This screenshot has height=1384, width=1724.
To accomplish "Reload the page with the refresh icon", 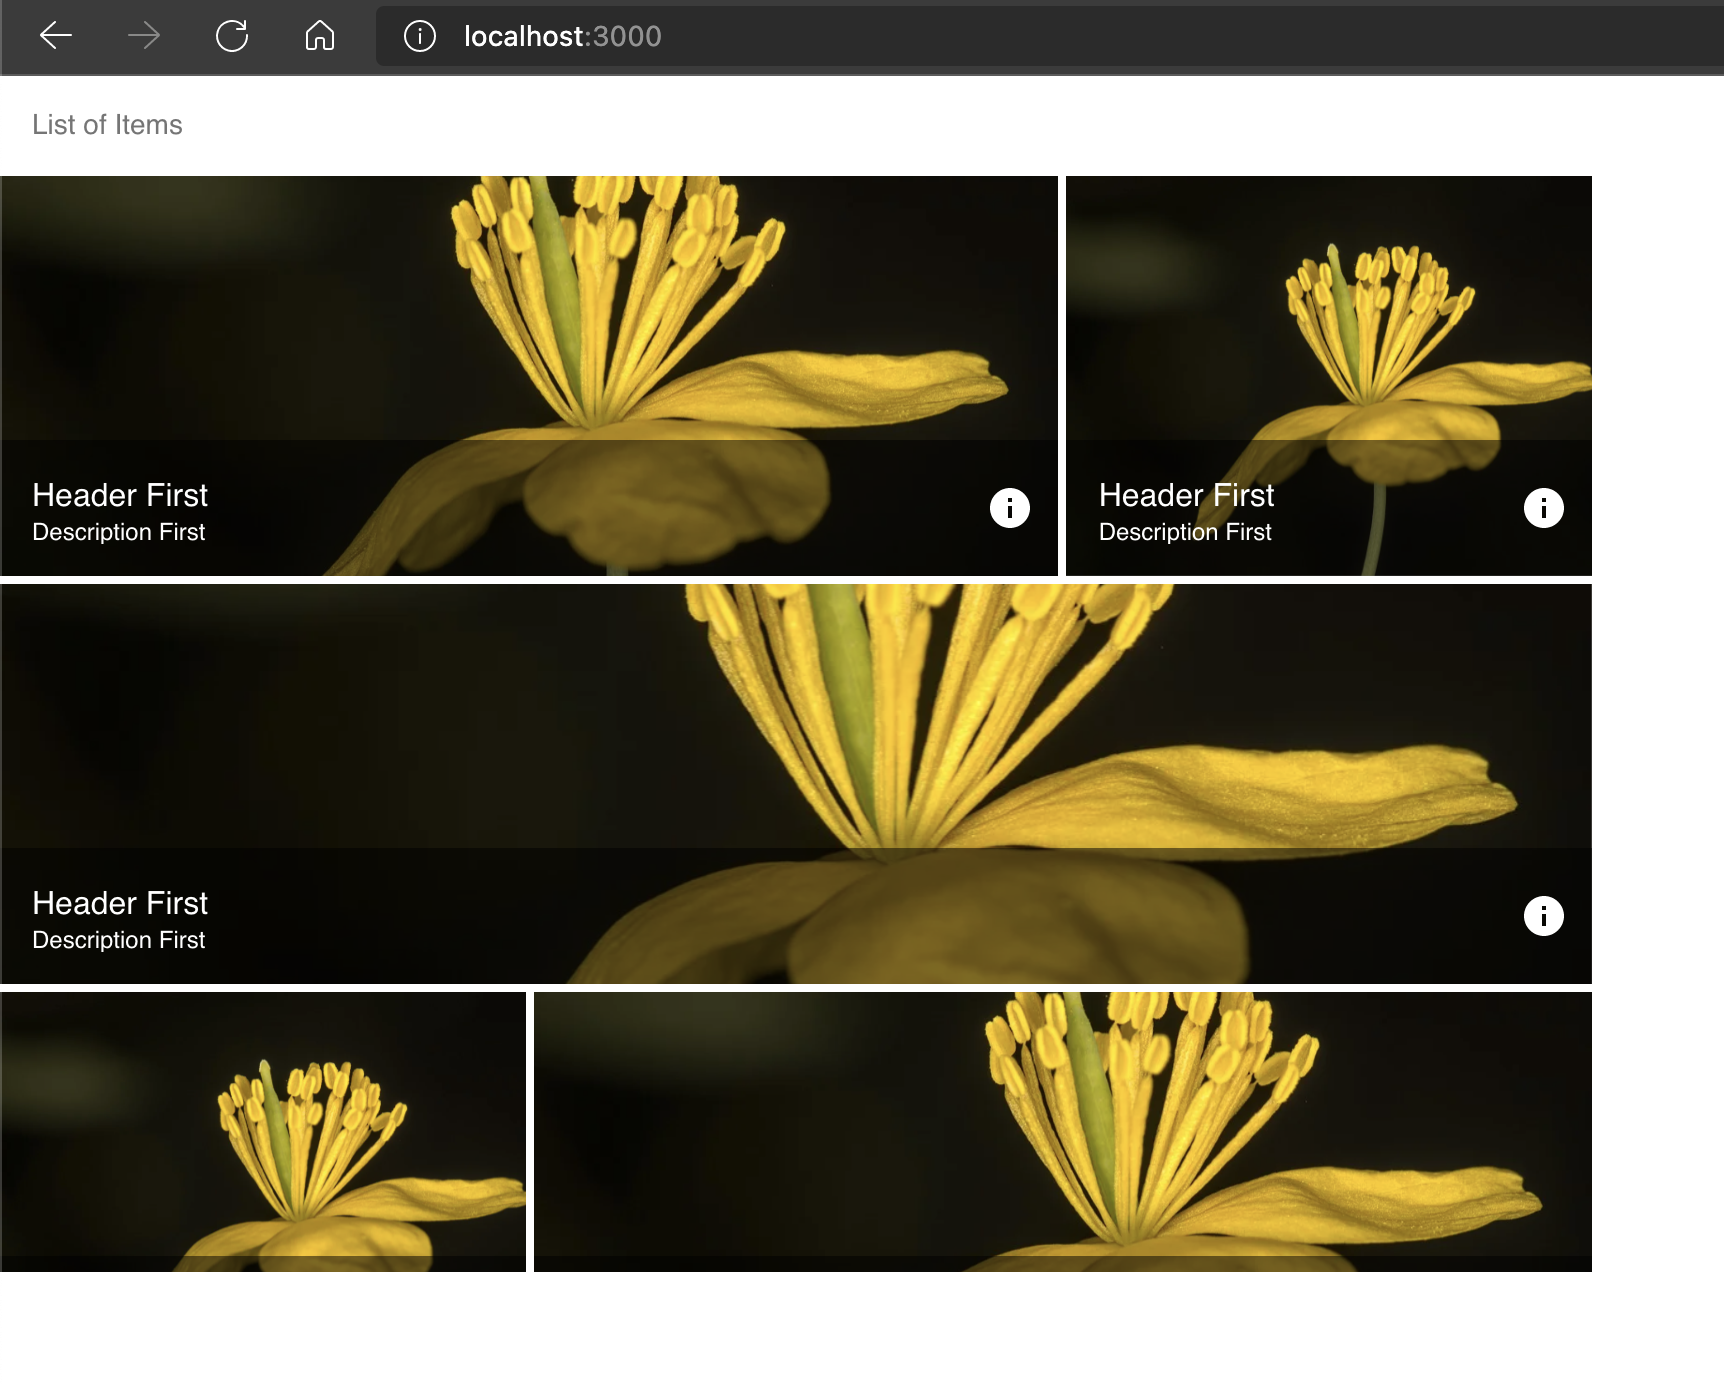I will coord(232,36).
